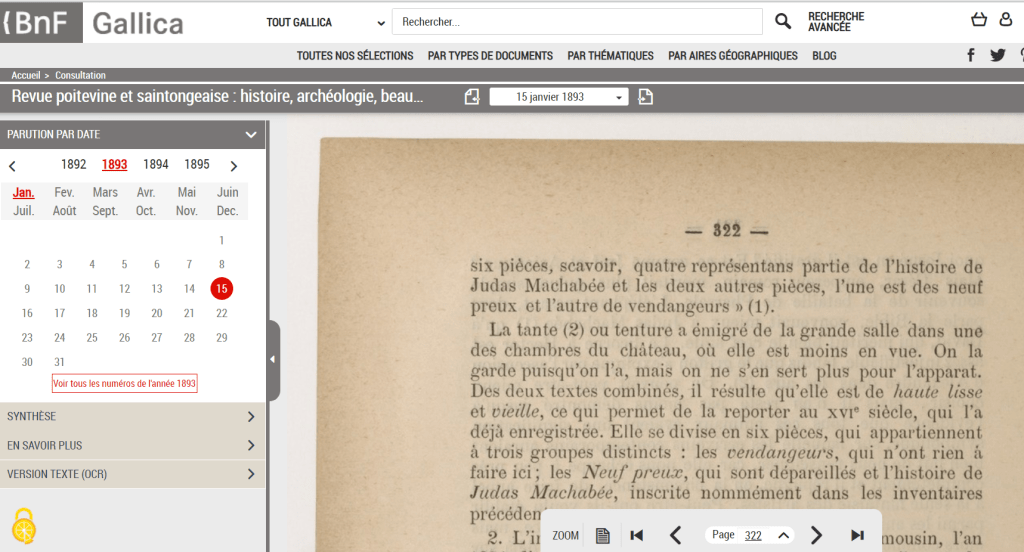Click Voir tous les numéros de l'année 1893

pos(125,384)
